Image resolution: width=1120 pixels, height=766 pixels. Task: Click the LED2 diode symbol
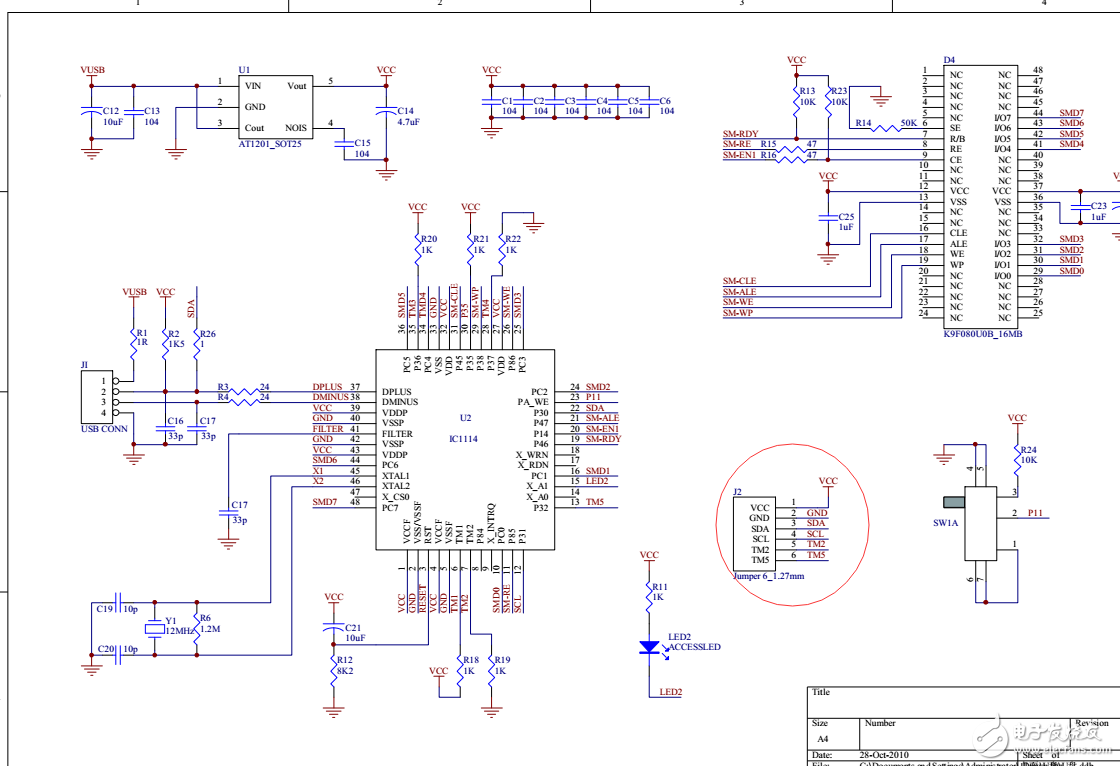pyautogui.click(x=649, y=647)
